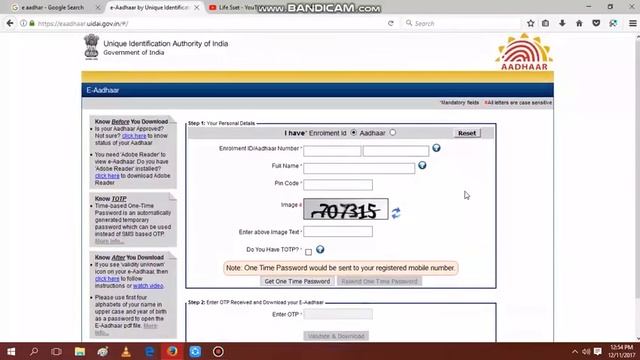
Task: Open the Firefox hamburger menu
Action: (632, 23)
